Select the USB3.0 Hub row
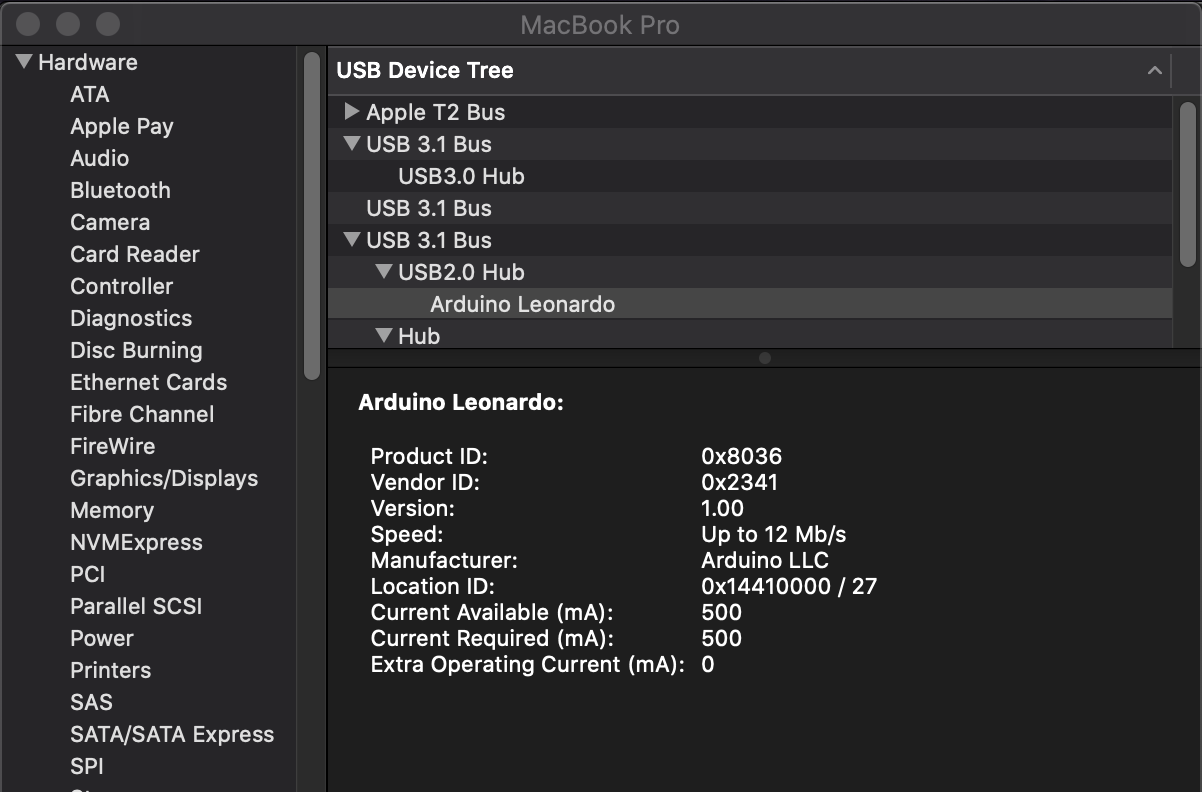1202x792 pixels. pos(750,176)
